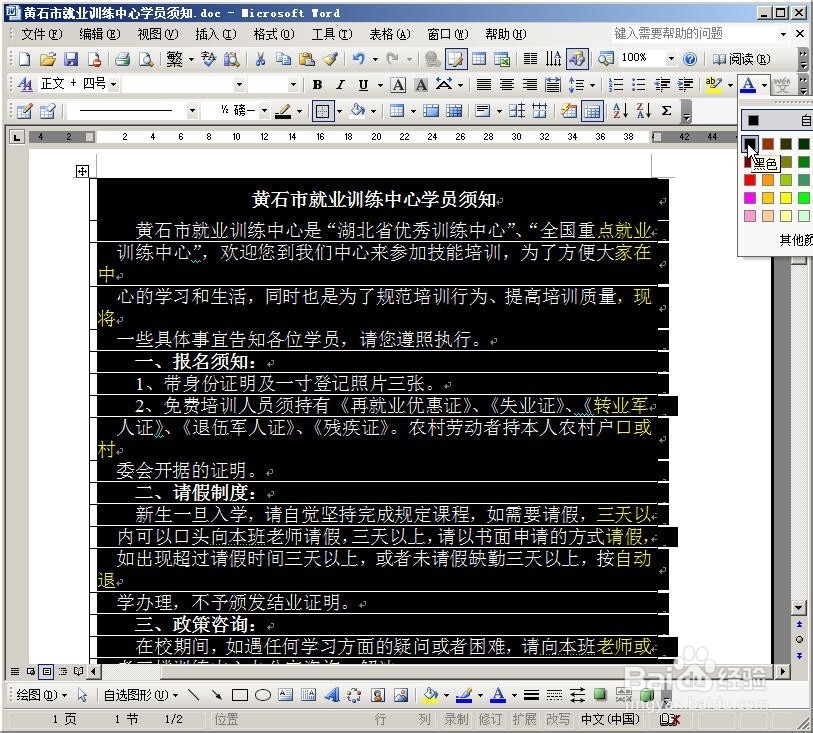Align the selected text to the right
Viewport: 813px width, 733px height.
(x=530, y=84)
